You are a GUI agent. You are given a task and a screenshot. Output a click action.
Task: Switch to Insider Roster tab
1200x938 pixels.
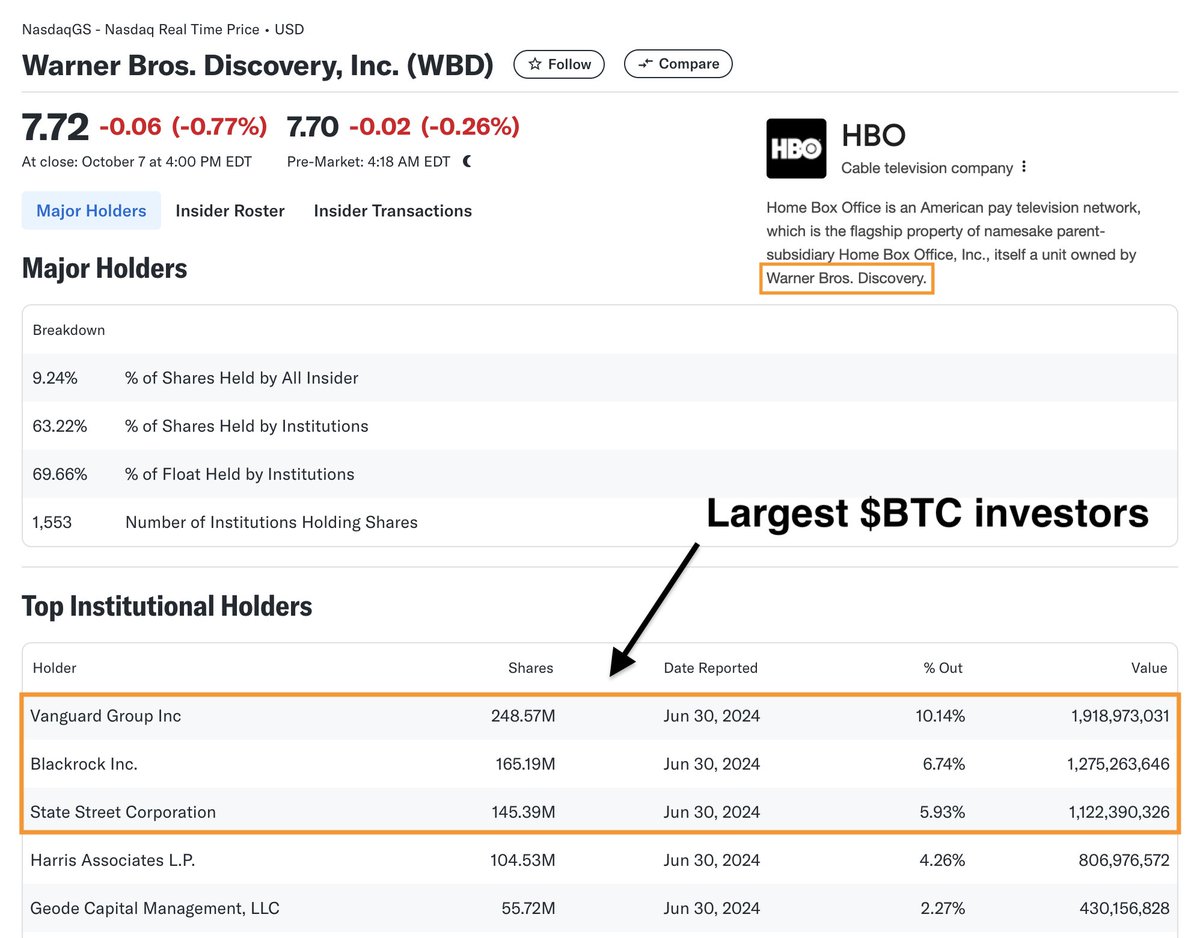click(x=230, y=211)
